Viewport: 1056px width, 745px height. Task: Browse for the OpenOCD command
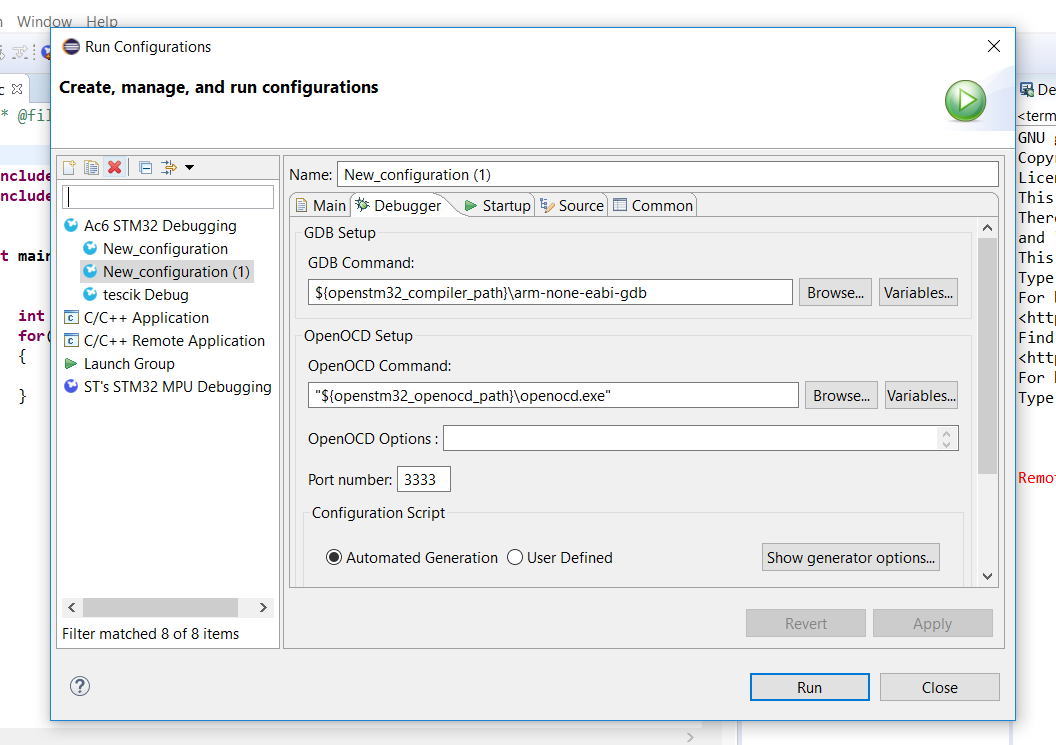[841, 395]
